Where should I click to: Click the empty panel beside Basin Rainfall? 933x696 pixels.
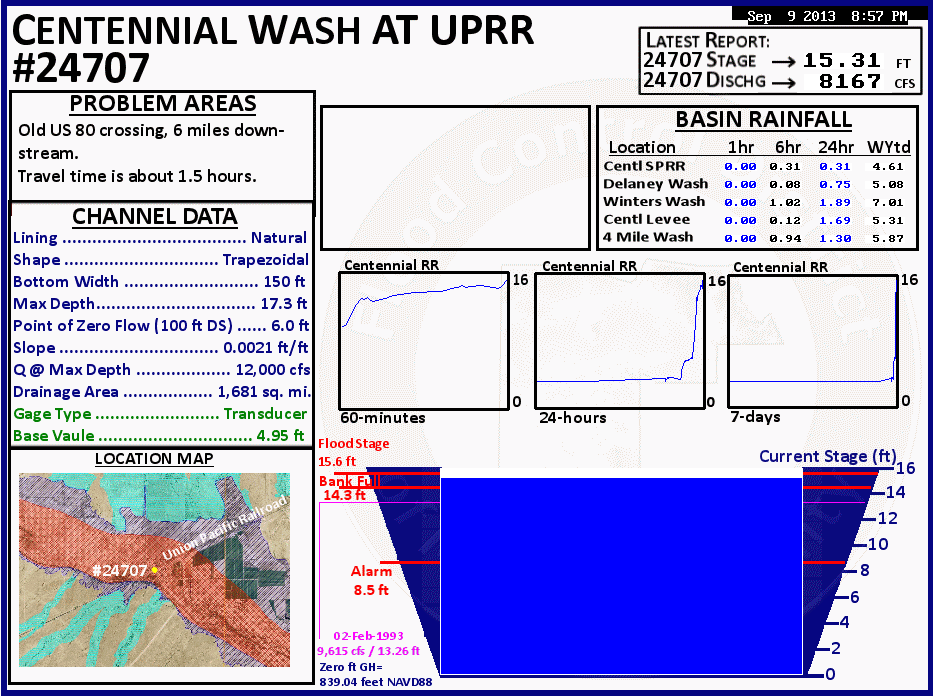tap(455, 178)
